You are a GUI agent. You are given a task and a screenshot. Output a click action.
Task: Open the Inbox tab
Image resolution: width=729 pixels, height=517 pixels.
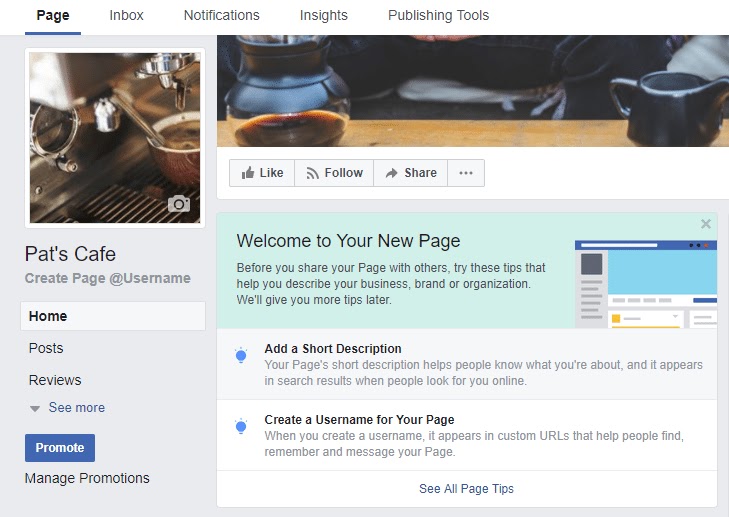click(126, 15)
